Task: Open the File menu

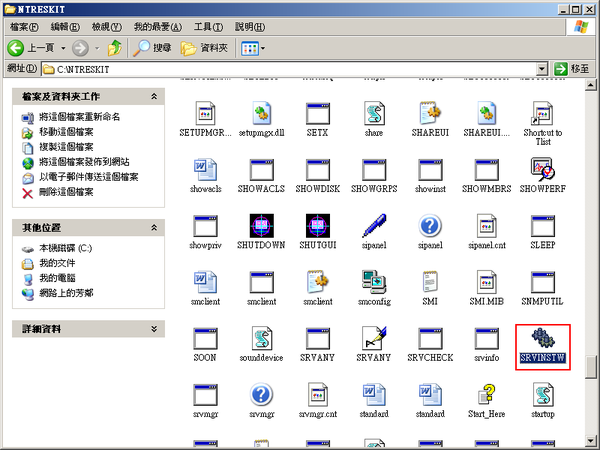Action: point(24,27)
